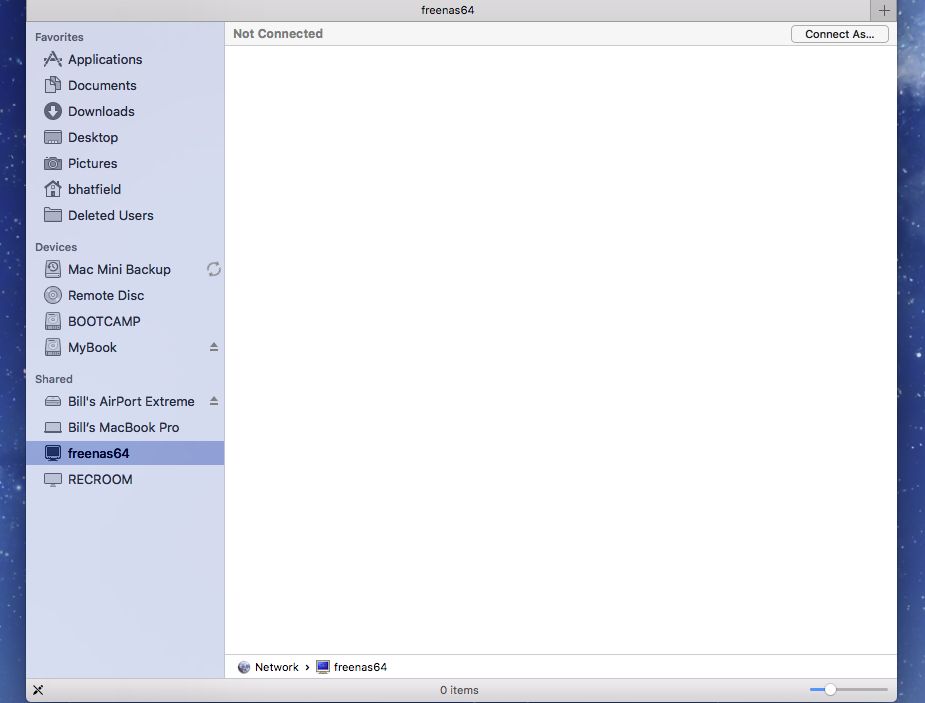Select Bill's AirPort Extreme label

131,402
